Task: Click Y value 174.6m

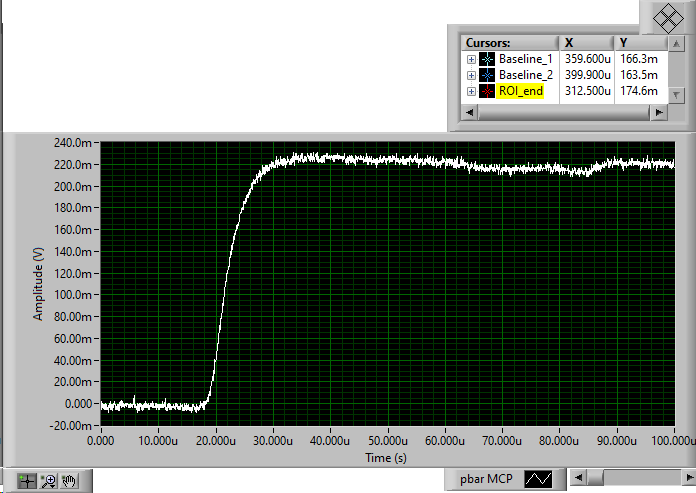Action: [638, 91]
